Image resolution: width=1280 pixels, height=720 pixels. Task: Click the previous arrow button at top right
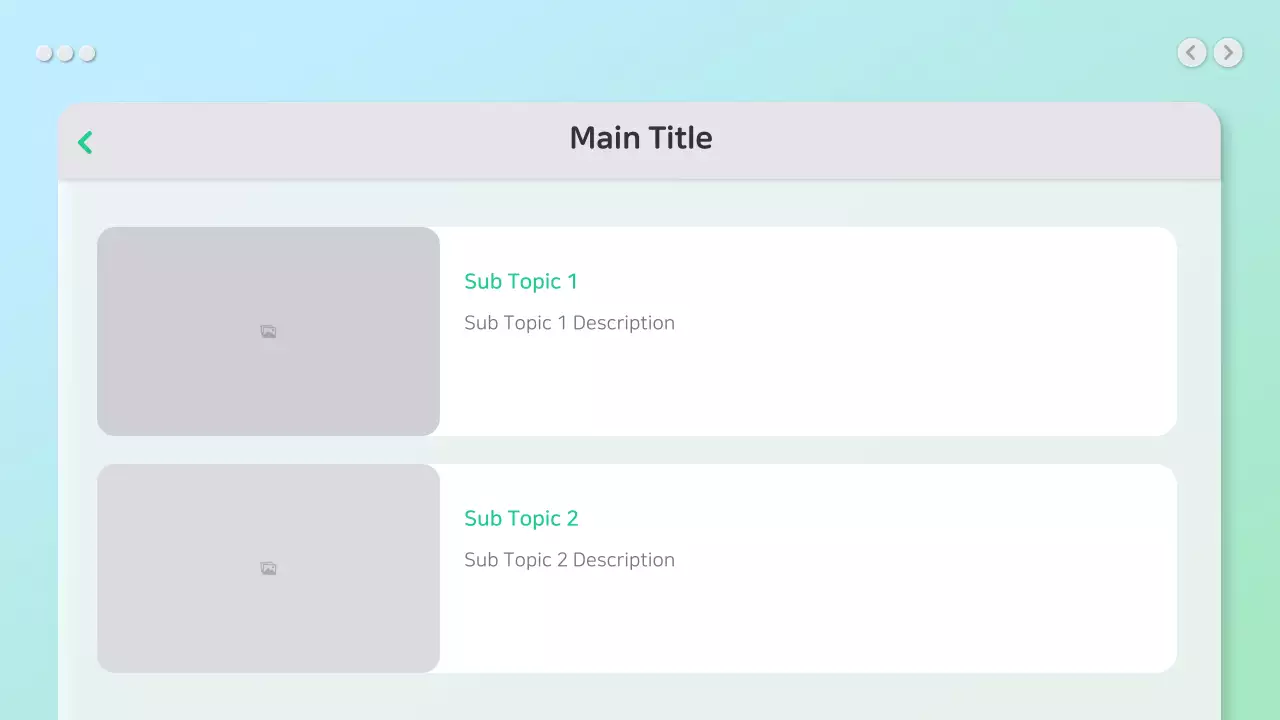tap(1191, 52)
